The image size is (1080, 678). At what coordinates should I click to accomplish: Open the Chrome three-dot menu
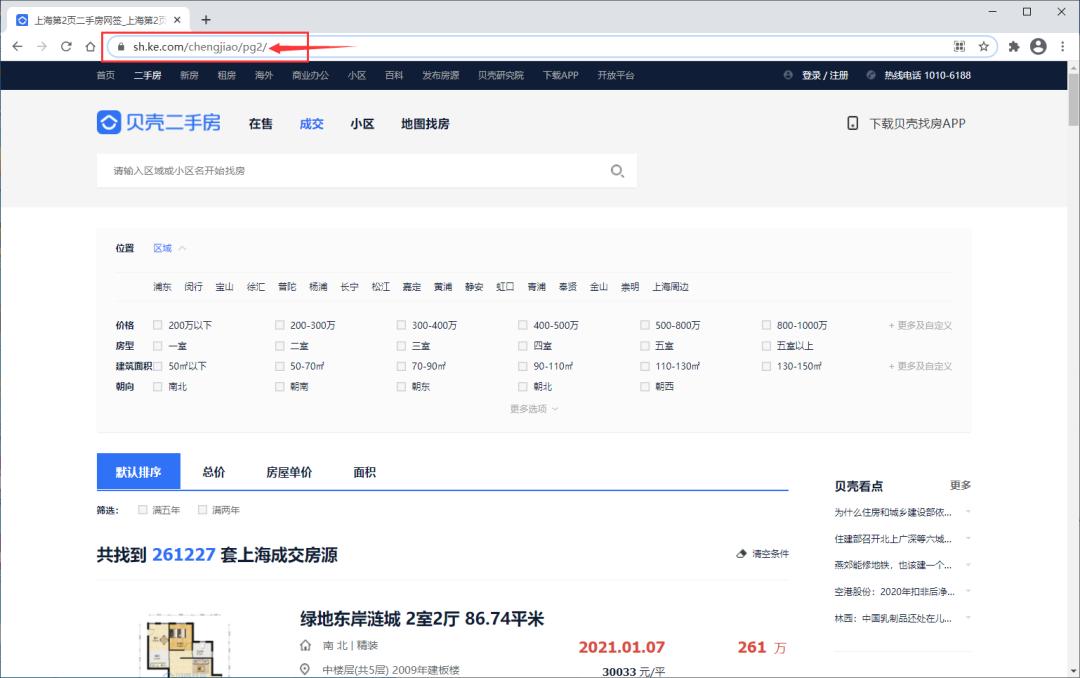(x=1063, y=46)
